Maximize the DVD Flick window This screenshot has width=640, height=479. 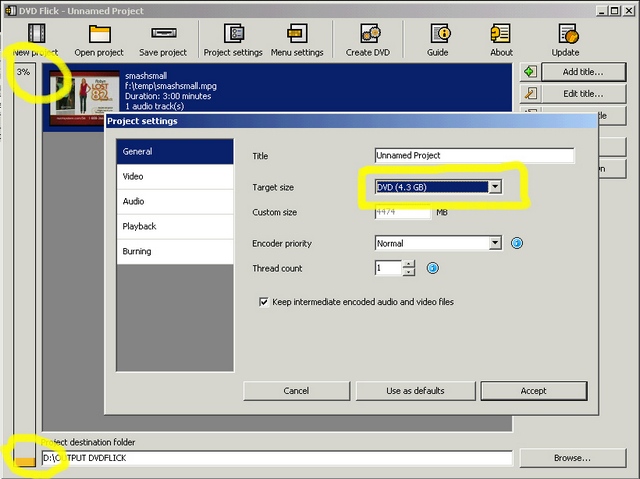tap(614, 11)
